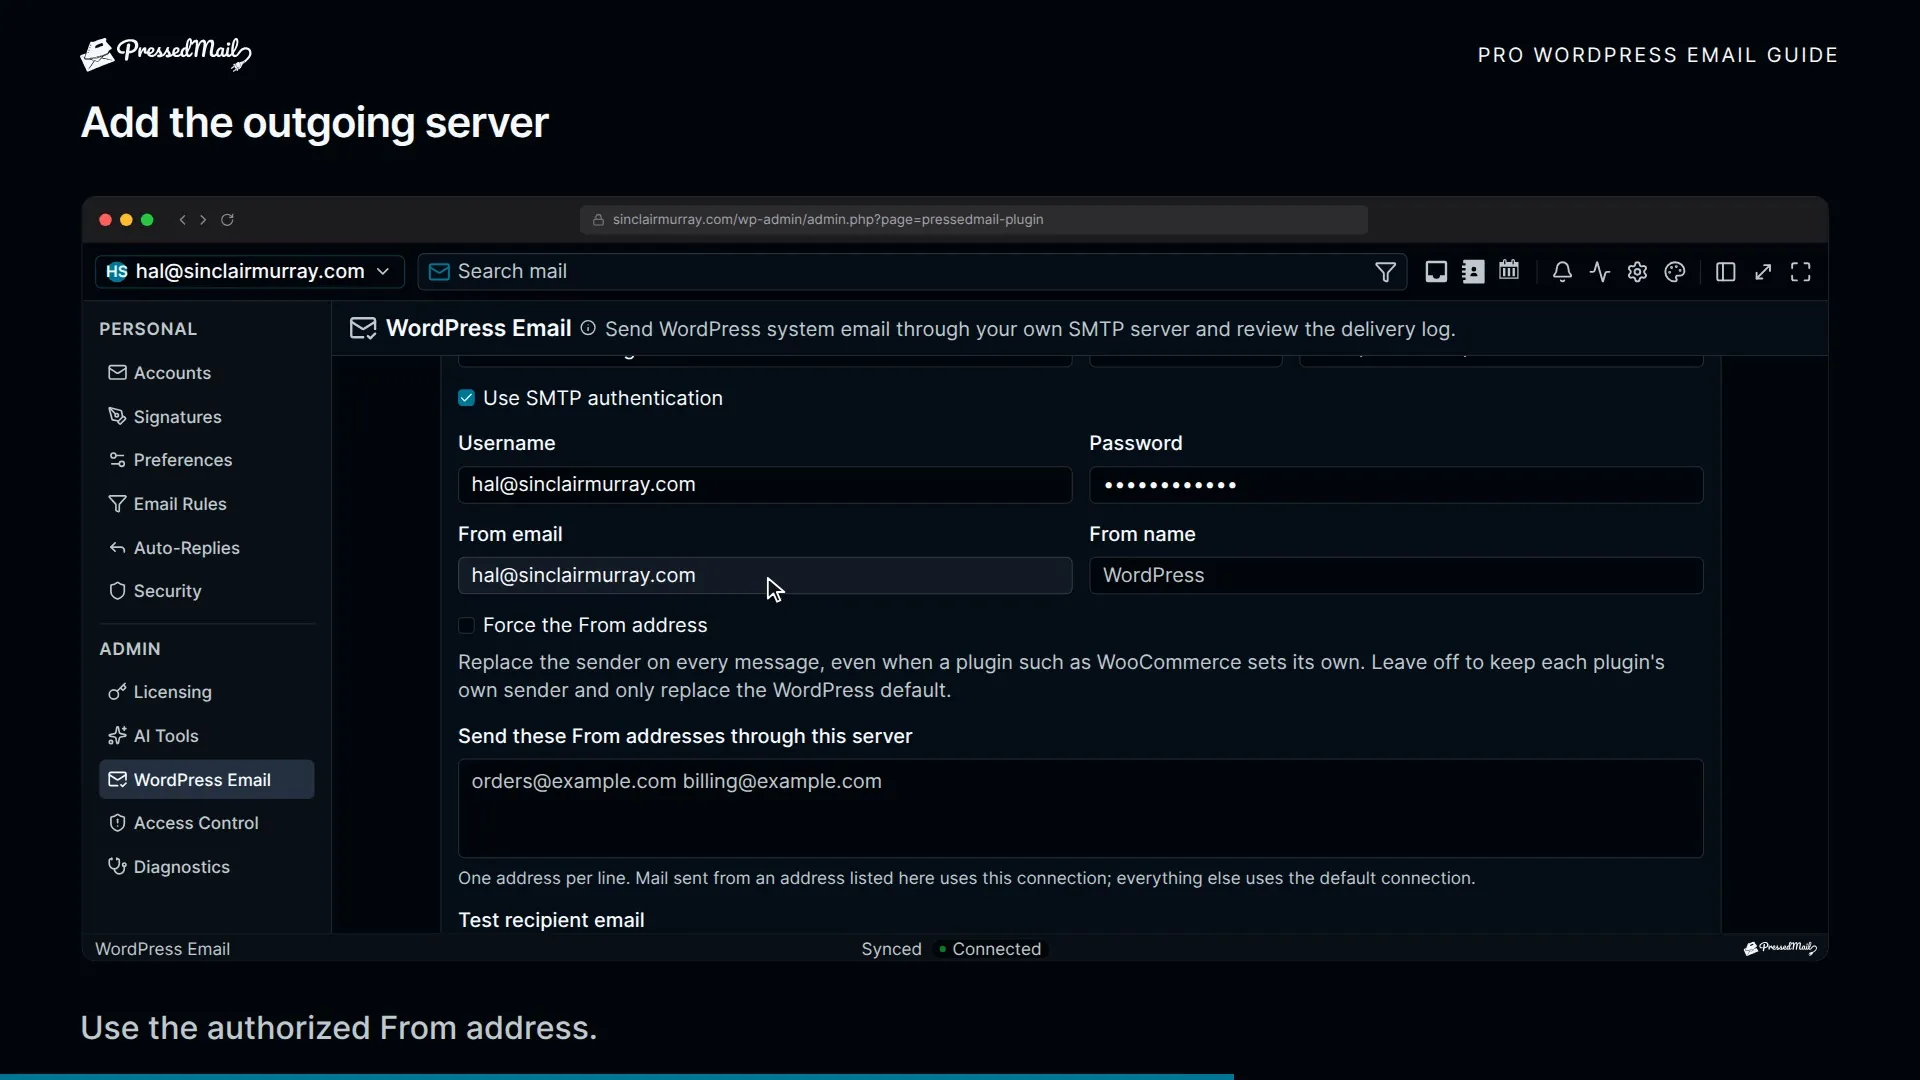Click the Search mail field
This screenshot has height=1080, width=1920.
(x=912, y=272)
